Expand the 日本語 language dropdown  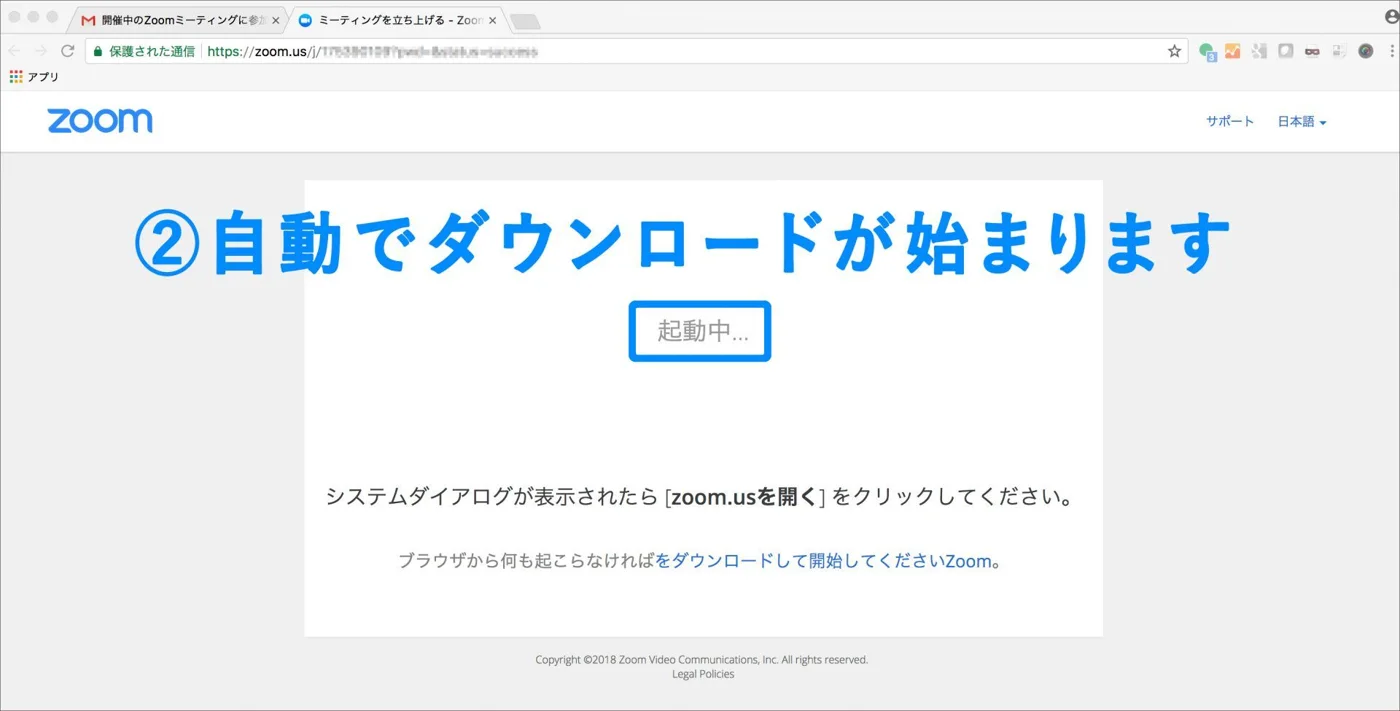pyautogui.click(x=1302, y=122)
